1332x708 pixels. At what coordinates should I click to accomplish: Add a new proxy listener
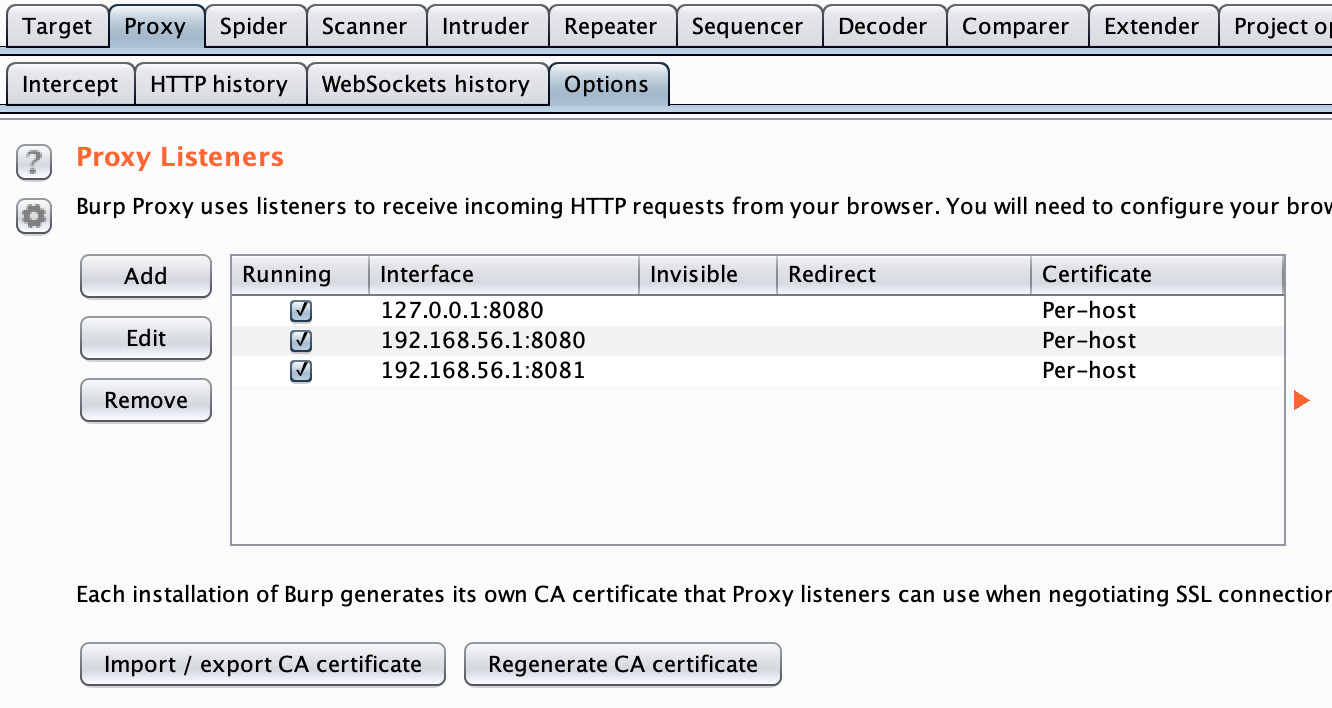click(x=145, y=276)
